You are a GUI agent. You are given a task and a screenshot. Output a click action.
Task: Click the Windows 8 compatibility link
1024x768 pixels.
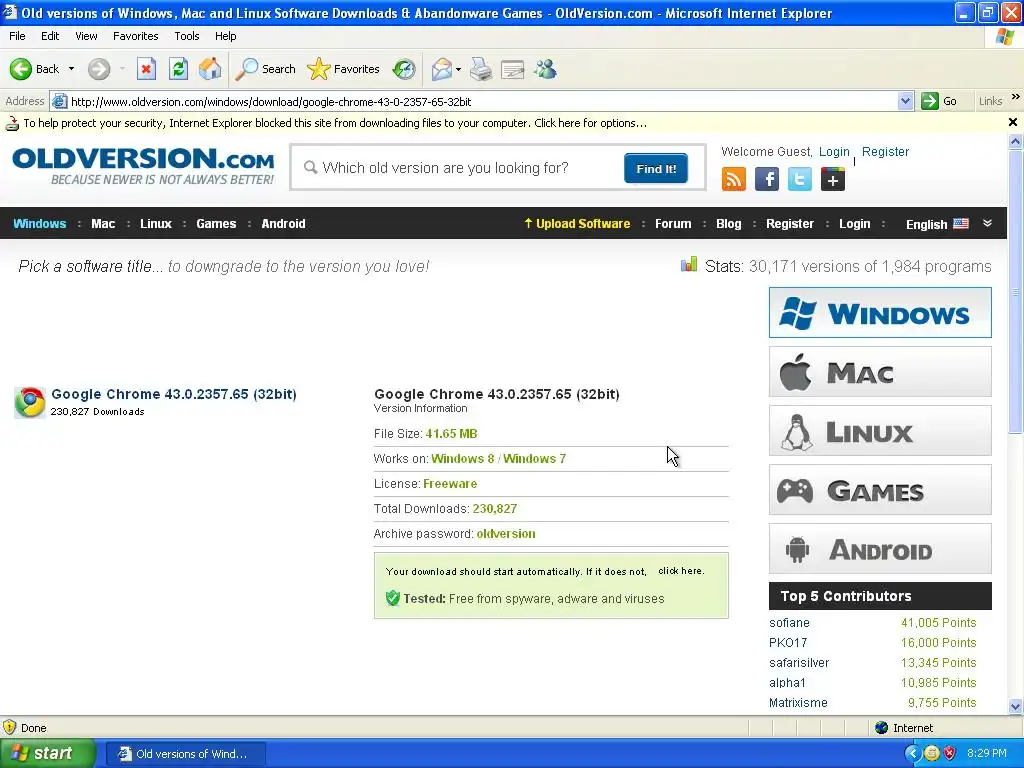click(462, 458)
